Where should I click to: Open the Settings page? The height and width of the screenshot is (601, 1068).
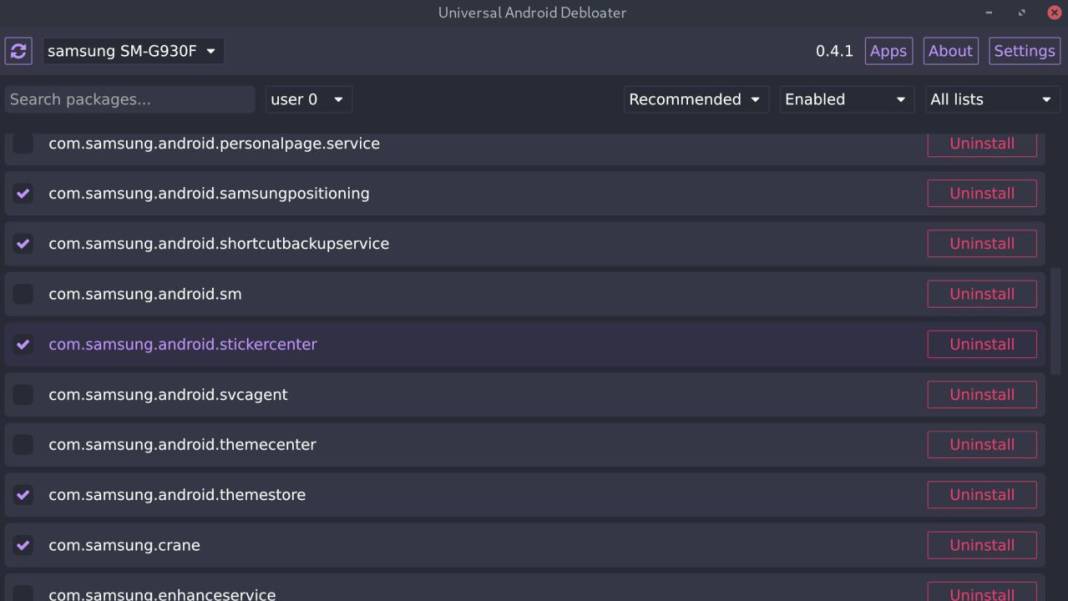tap(1024, 51)
